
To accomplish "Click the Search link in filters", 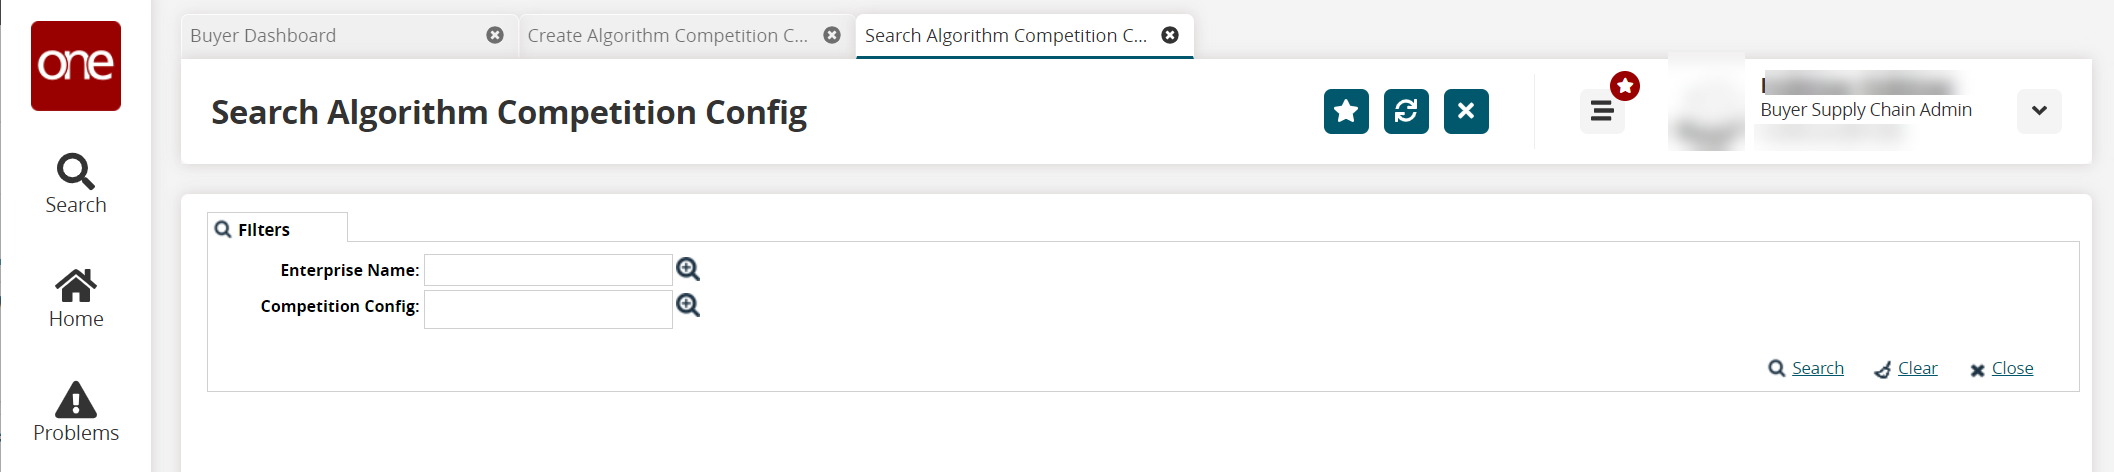I will (x=1817, y=368).
